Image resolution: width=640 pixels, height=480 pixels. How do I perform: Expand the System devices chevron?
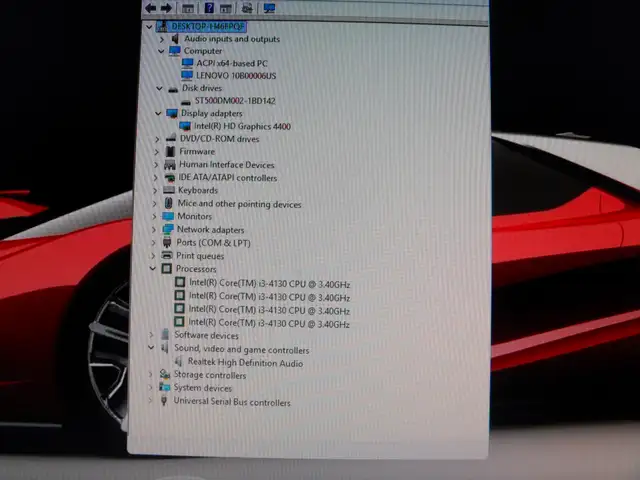pos(150,387)
